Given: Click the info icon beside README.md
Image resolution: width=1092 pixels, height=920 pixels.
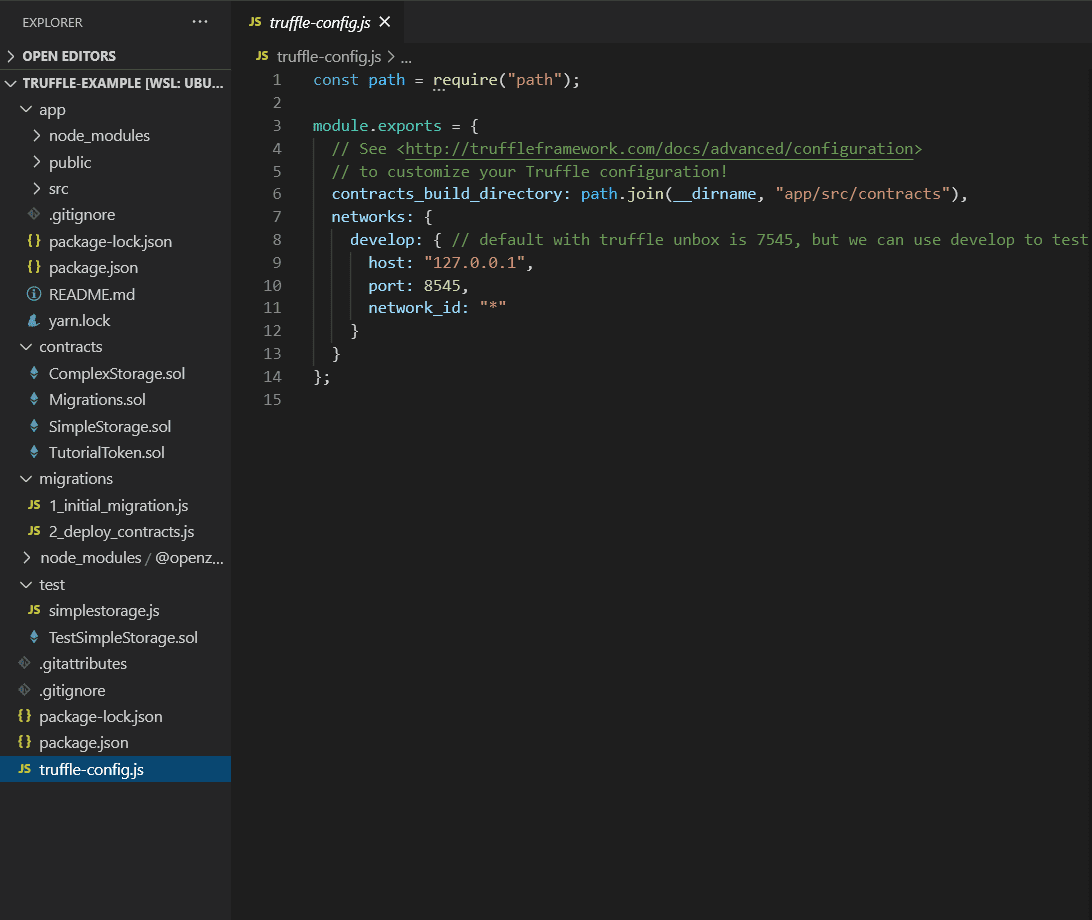Looking at the screenshot, I should coord(34,295).
